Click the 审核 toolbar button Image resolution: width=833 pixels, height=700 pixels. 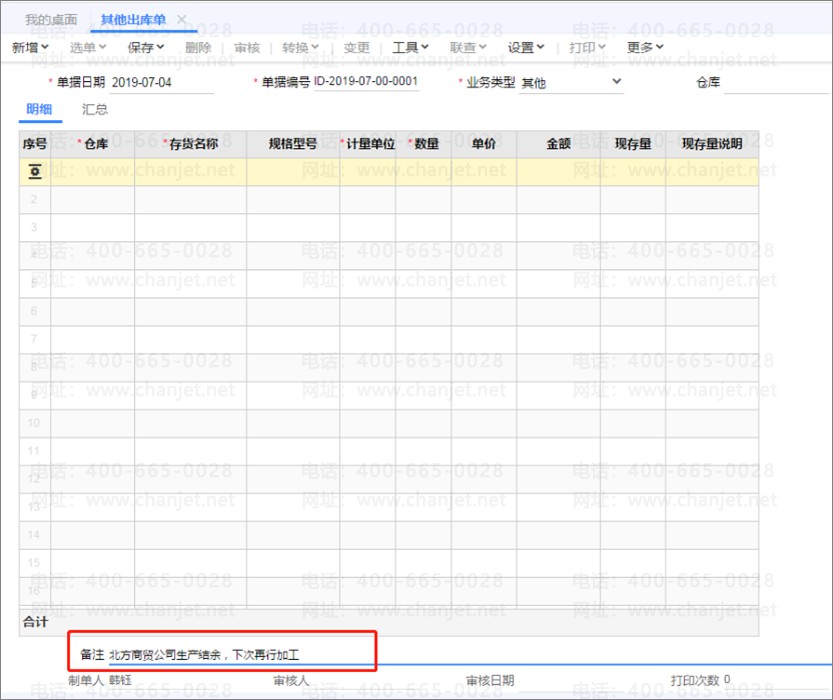247,47
